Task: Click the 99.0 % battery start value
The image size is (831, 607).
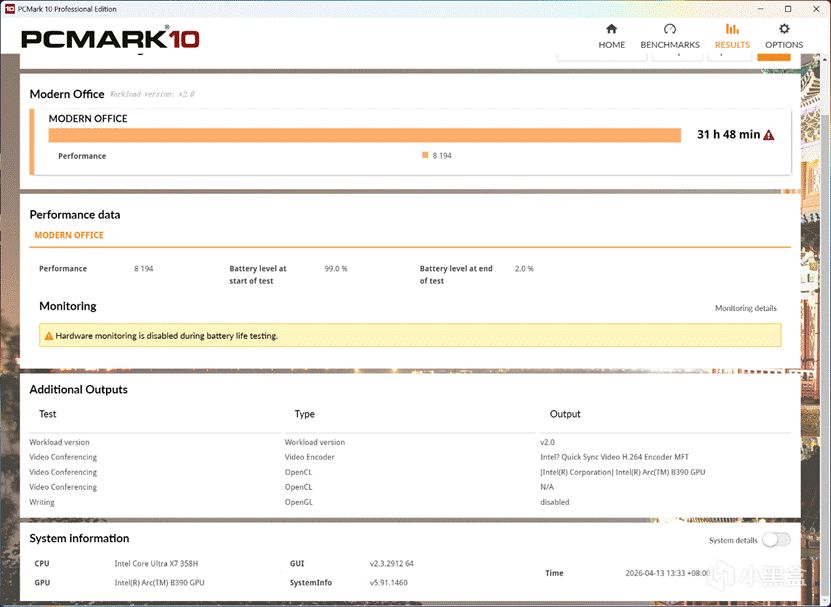Action: tap(335, 269)
